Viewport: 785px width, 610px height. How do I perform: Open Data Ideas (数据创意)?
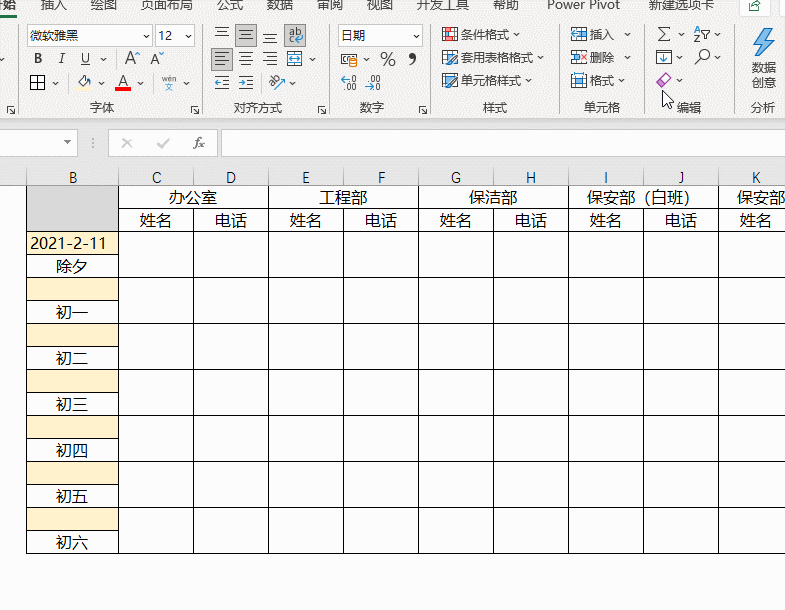click(764, 58)
